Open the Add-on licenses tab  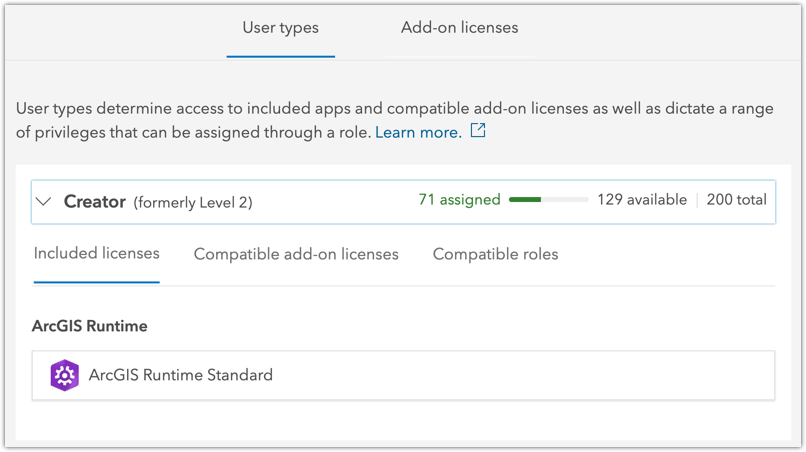click(460, 28)
